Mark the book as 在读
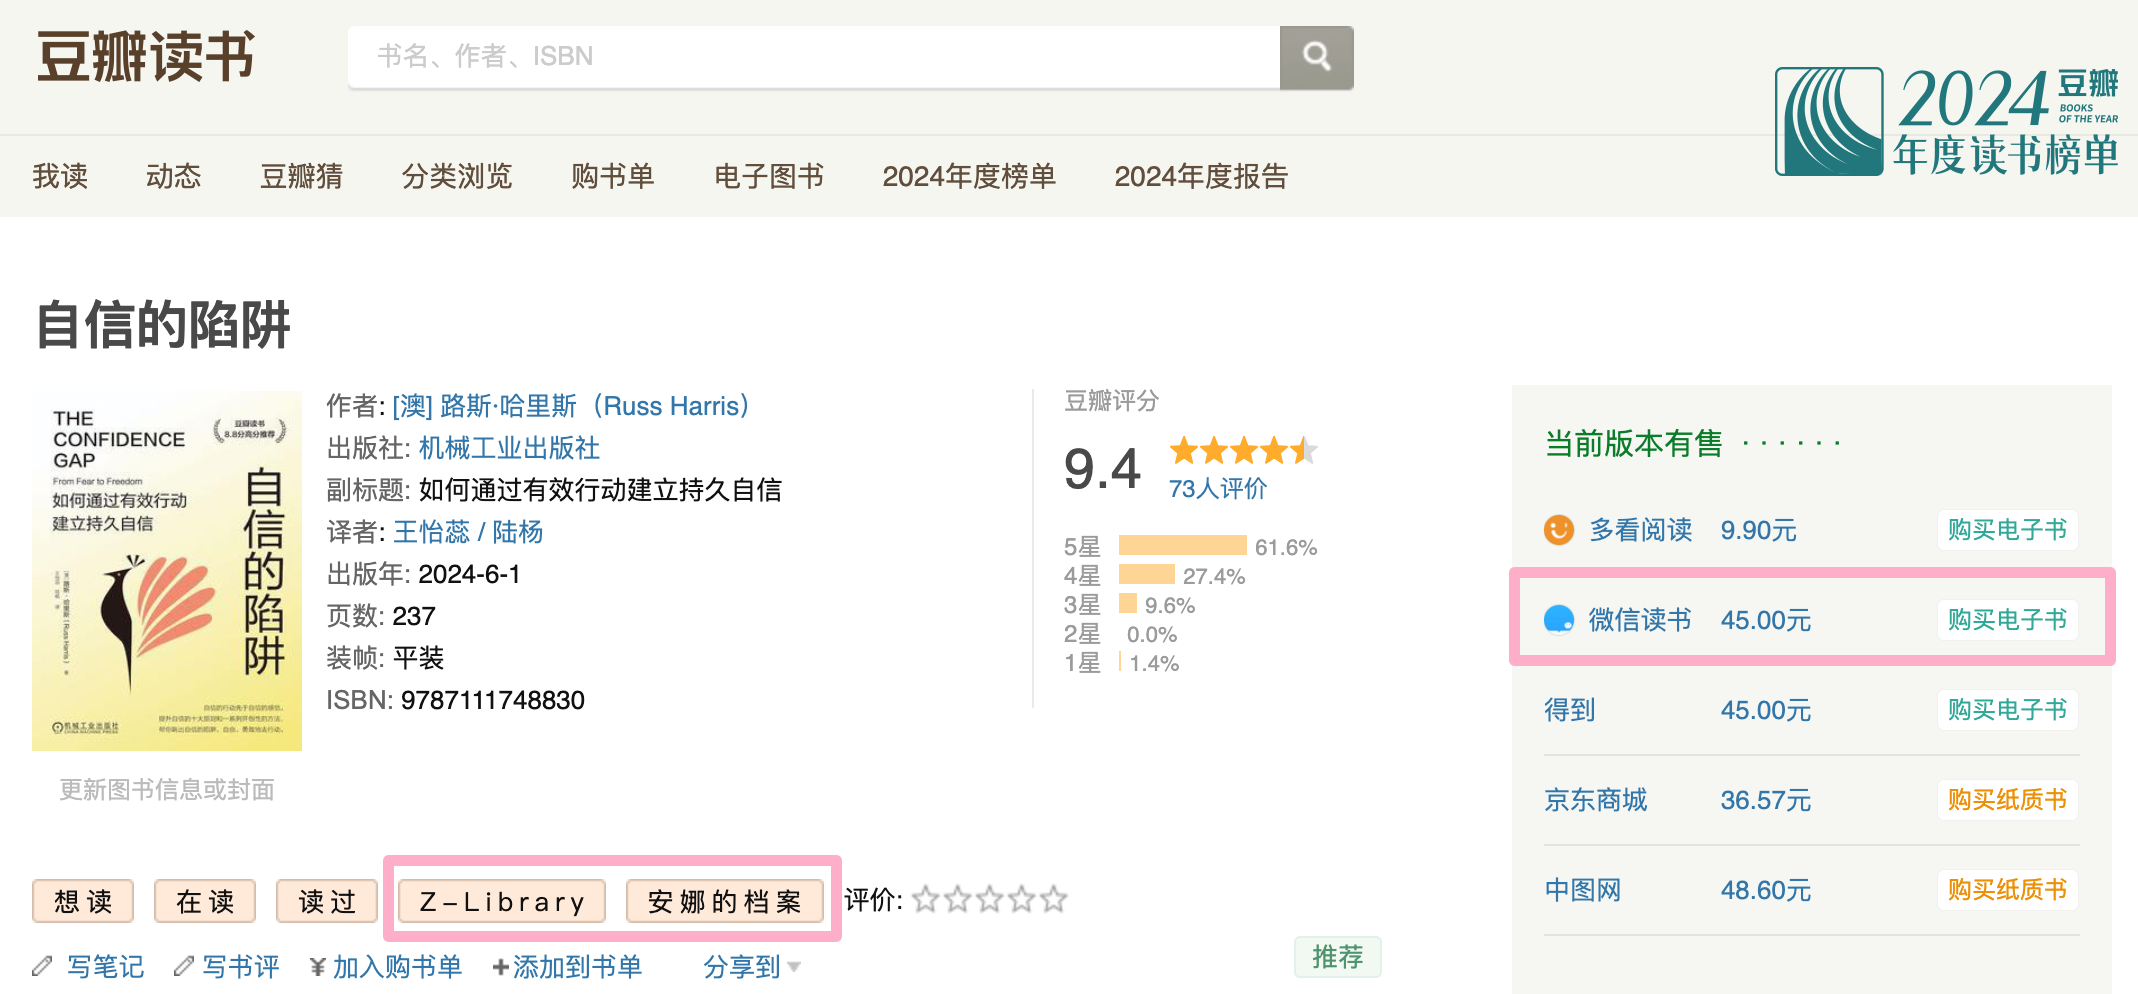The image size is (2138, 994). [x=205, y=901]
